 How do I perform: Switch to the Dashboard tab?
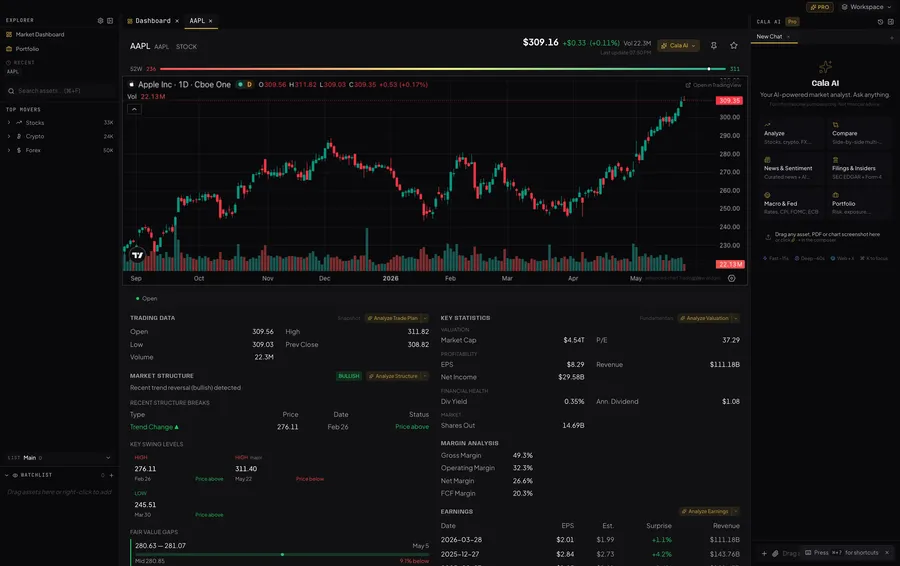152,21
